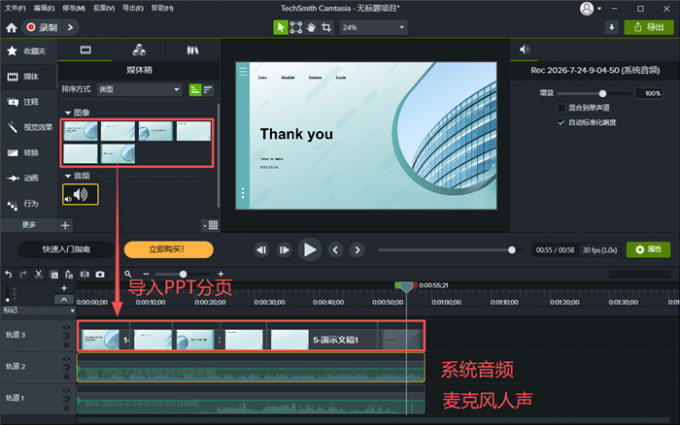Image resolution: width=680 pixels, height=425 pixels.
Task: Go to the Home screen icon
Action: [x=11, y=28]
